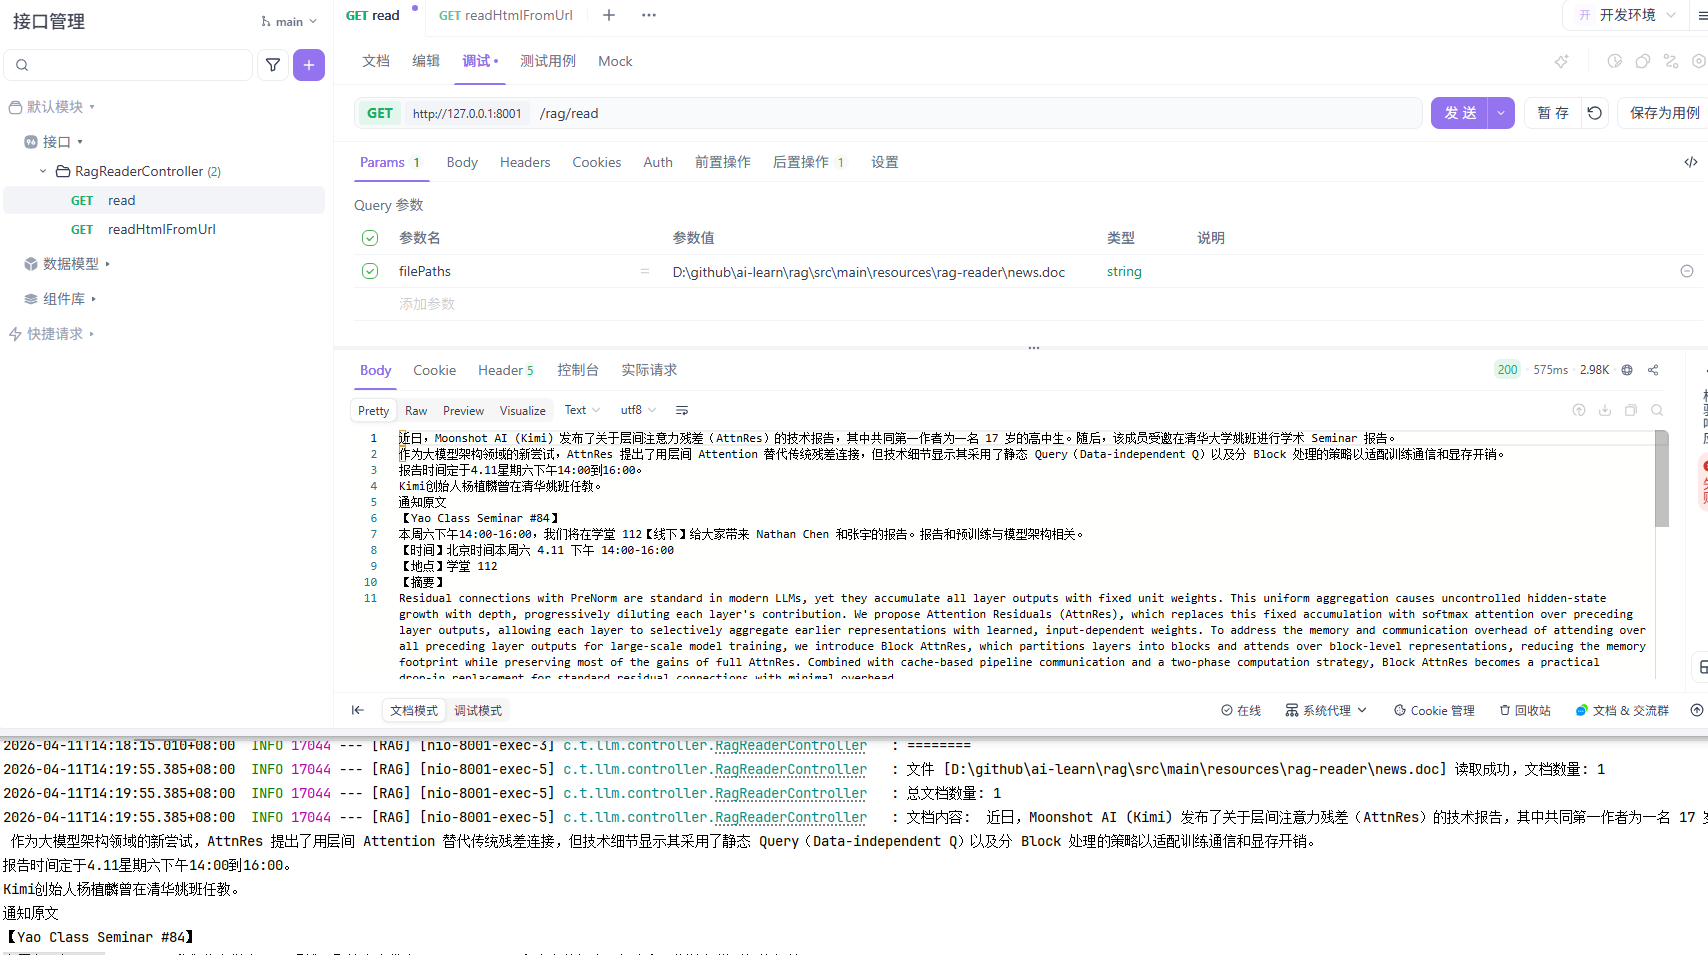Screen dimensions: 1708x955
Task: Click the 保存为用例 button
Action: coord(1664,113)
